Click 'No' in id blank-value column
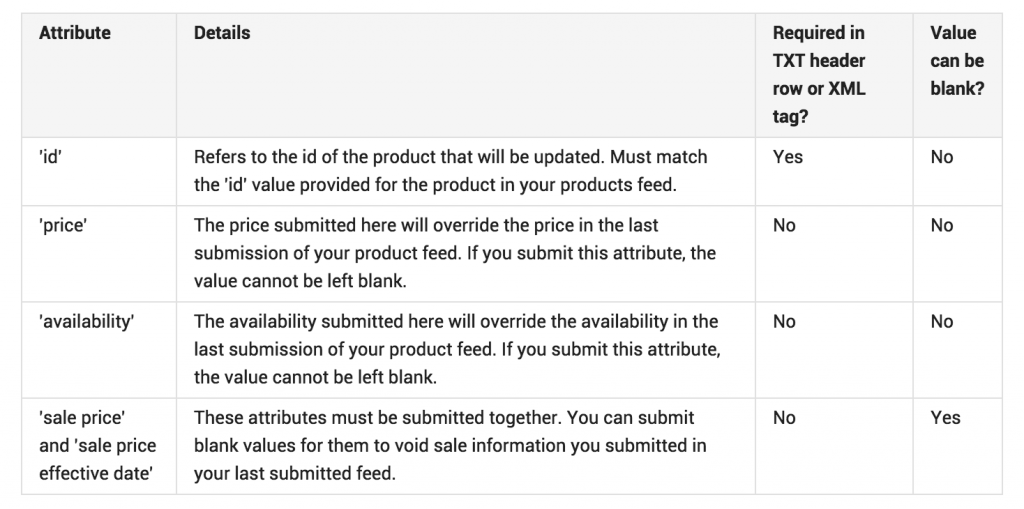Viewport: 1024px width, 509px height. (942, 157)
